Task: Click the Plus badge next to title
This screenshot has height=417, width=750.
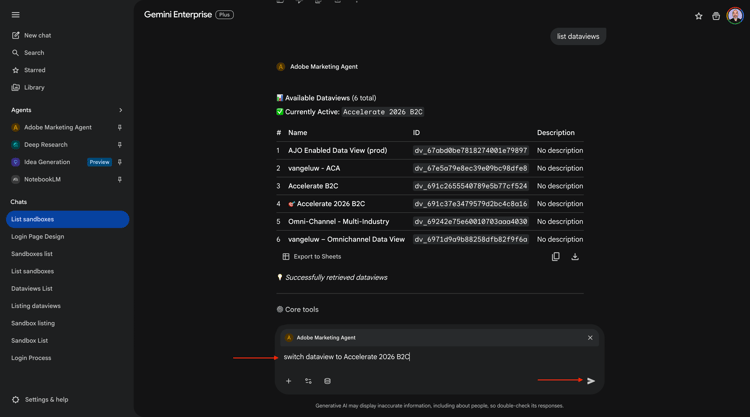Action: [x=224, y=15]
